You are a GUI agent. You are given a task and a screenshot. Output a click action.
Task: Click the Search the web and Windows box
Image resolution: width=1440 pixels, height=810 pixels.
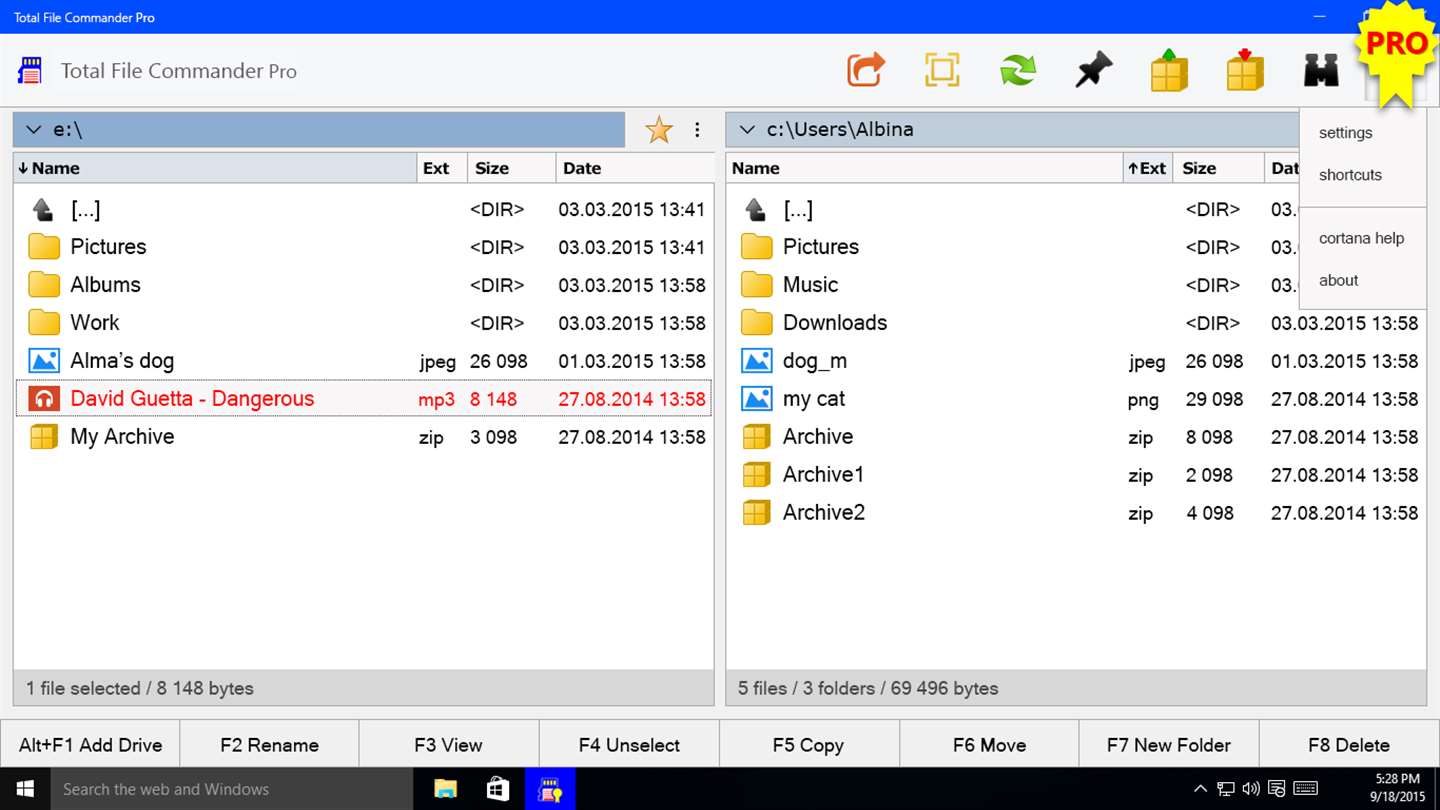click(x=231, y=789)
